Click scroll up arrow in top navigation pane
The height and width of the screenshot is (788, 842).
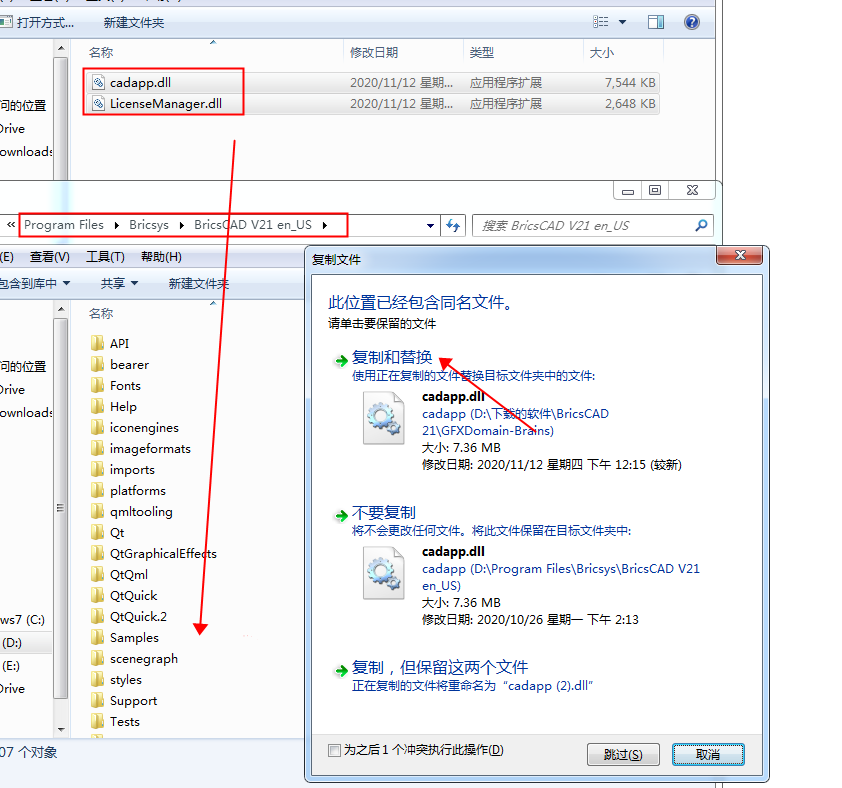tap(61, 48)
